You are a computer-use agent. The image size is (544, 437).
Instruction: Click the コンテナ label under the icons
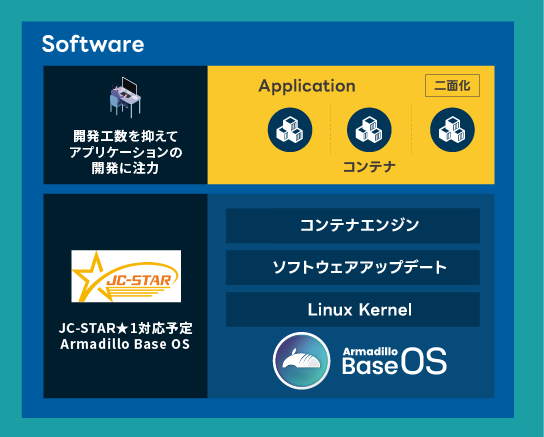click(369, 167)
